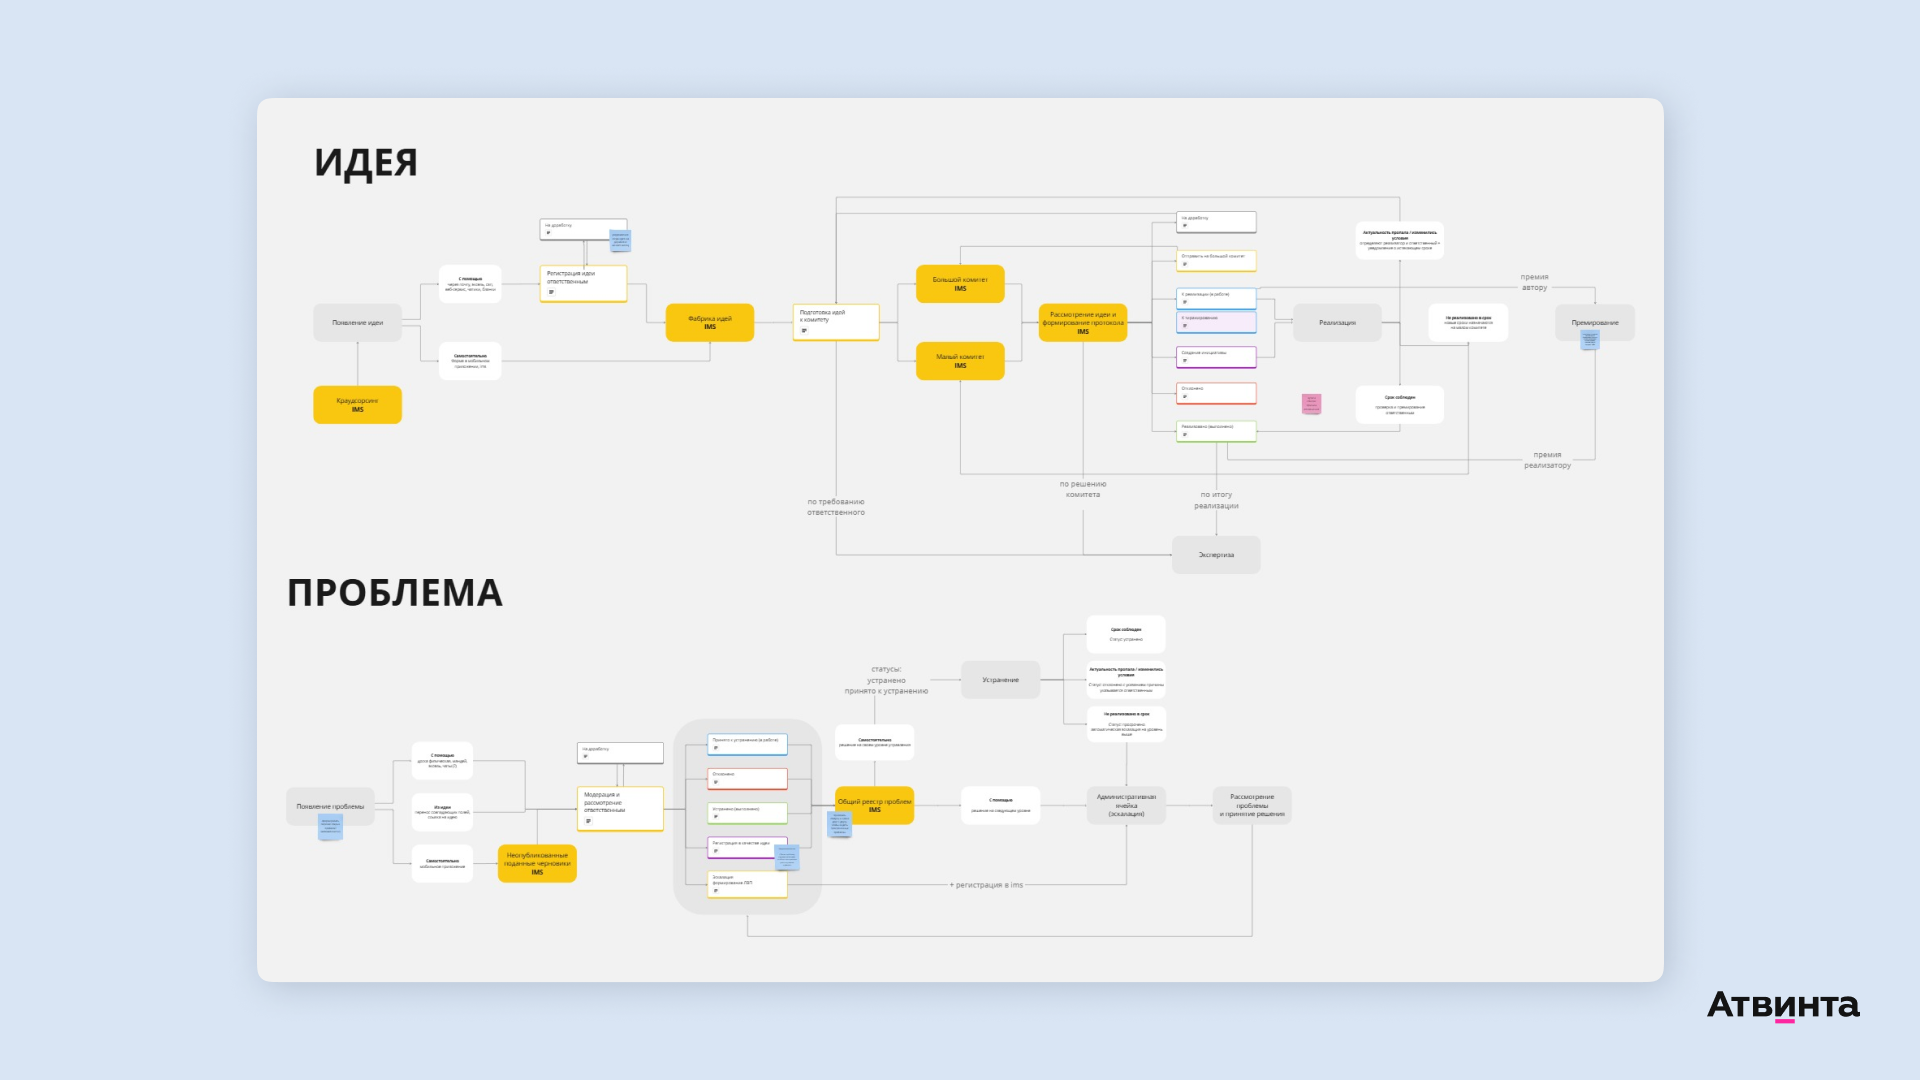The width and height of the screenshot is (1920, 1080).
Task: Select the К реализации (в работе) status card
Action: click(1216, 298)
